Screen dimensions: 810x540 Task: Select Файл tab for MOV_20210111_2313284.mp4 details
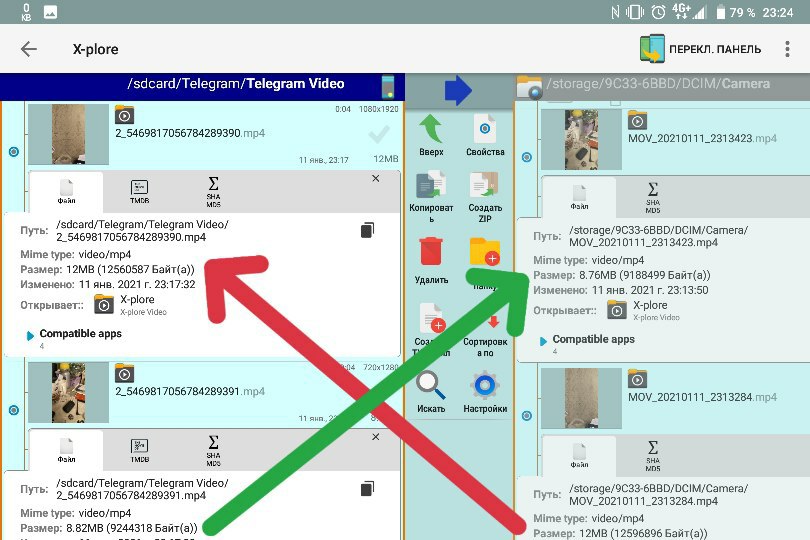coord(579,456)
